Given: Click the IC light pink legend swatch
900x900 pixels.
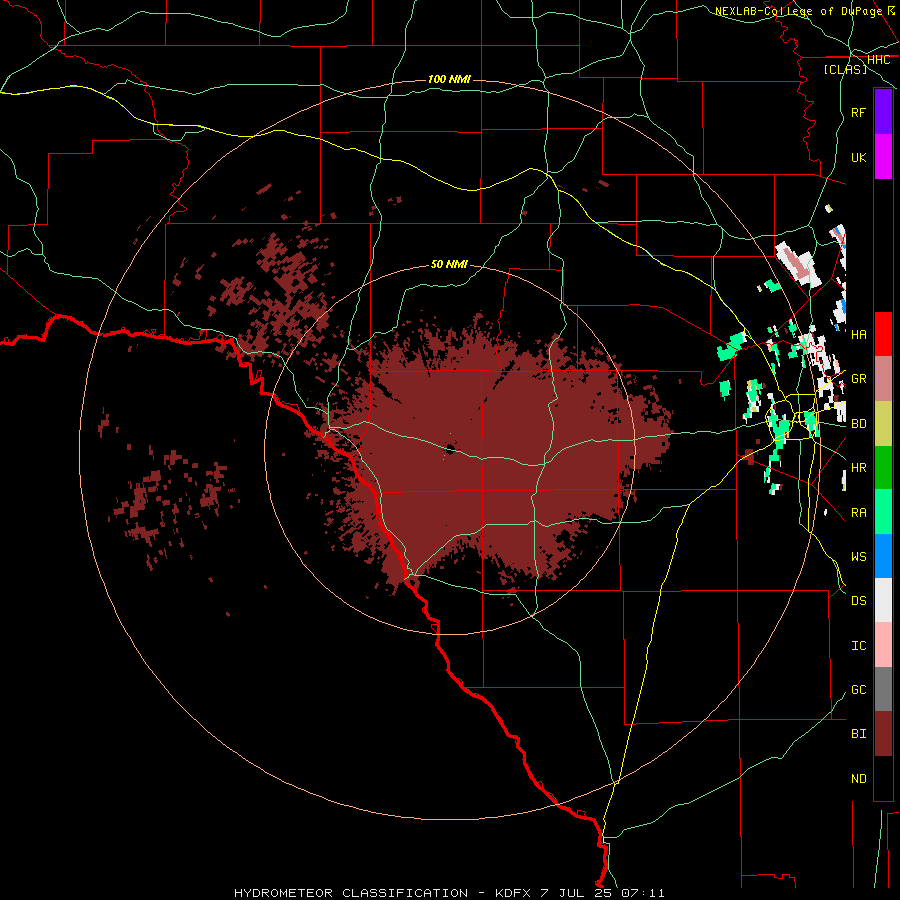Looking at the screenshot, I should [883, 645].
